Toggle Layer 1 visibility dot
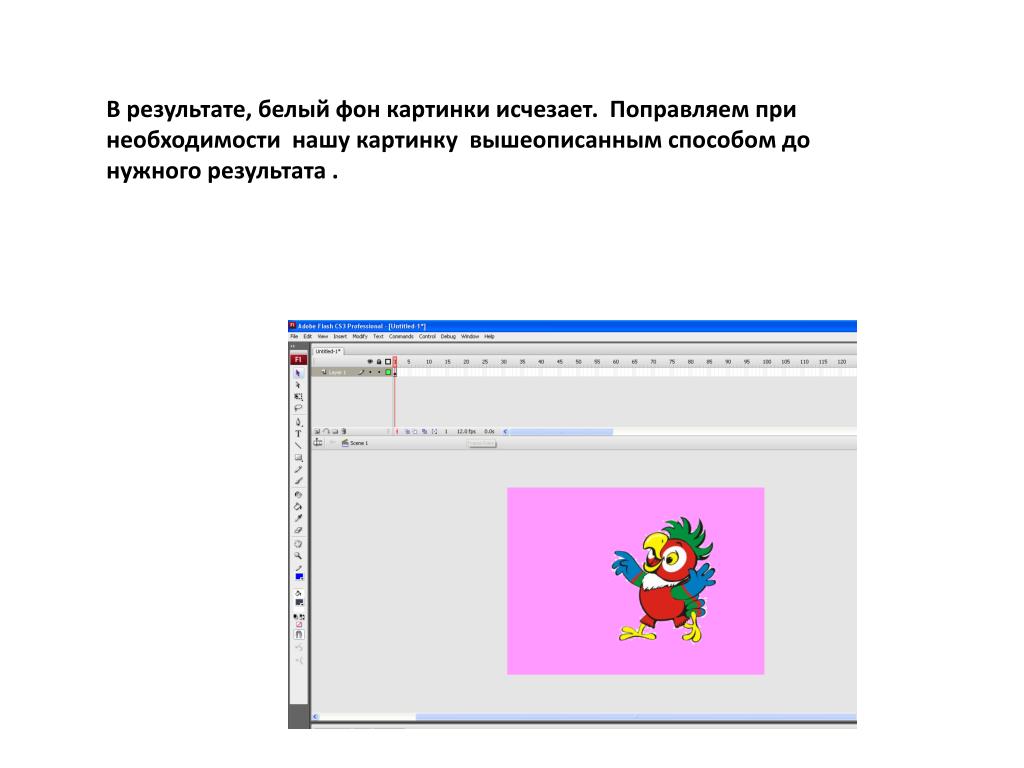1024x768 pixels. 370,372
